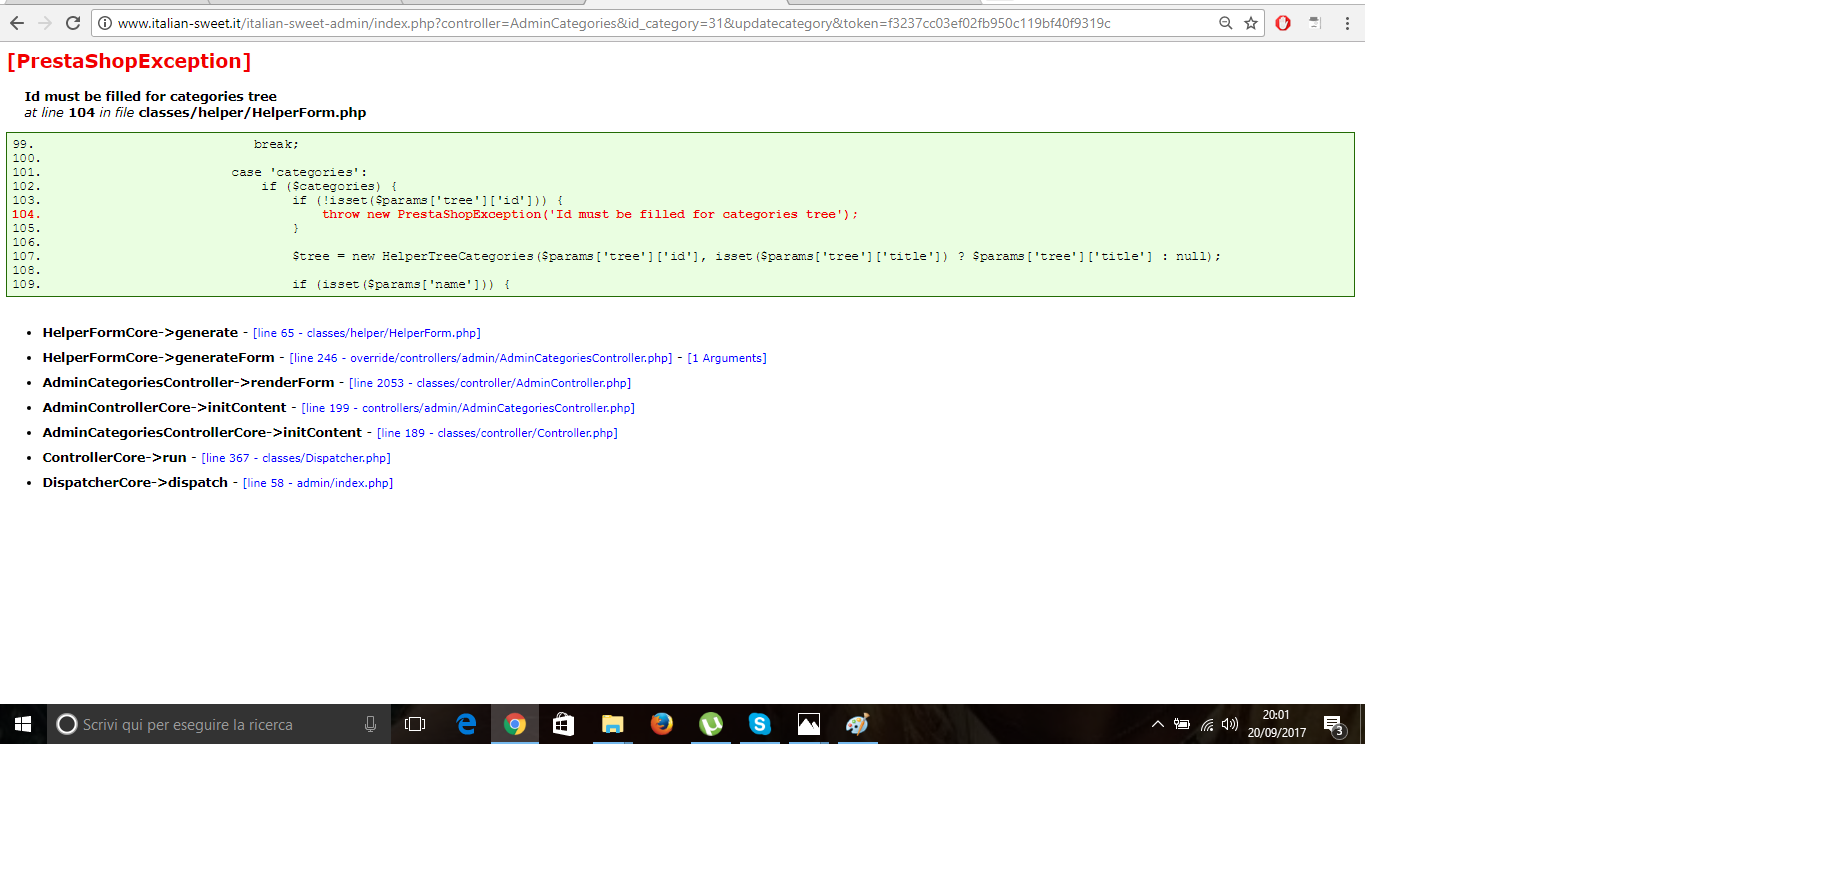This screenshot has height=879, width=1821.
Task: Click the 'HelperFormCore->generate' trace entry
Action: click(x=140, y=333)
